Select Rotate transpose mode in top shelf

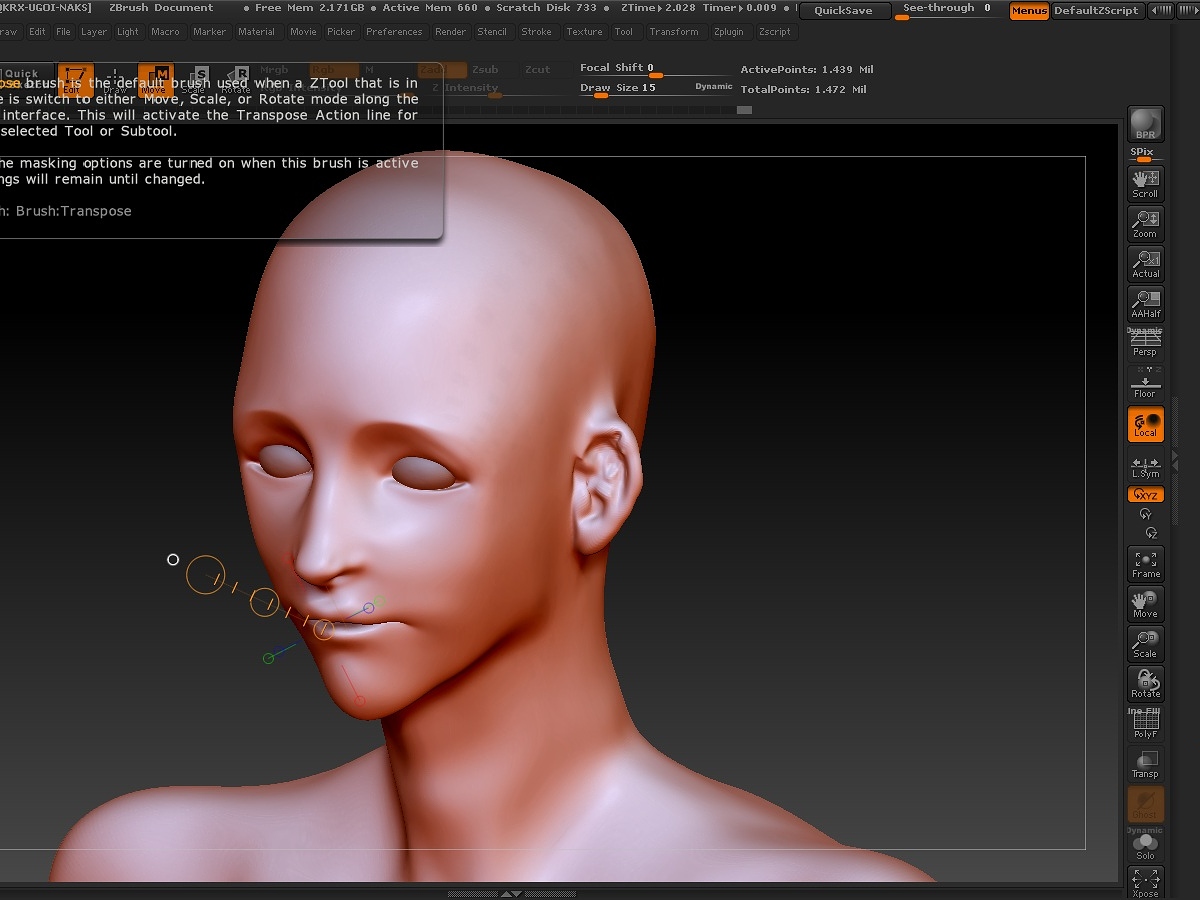click(237, 79)
